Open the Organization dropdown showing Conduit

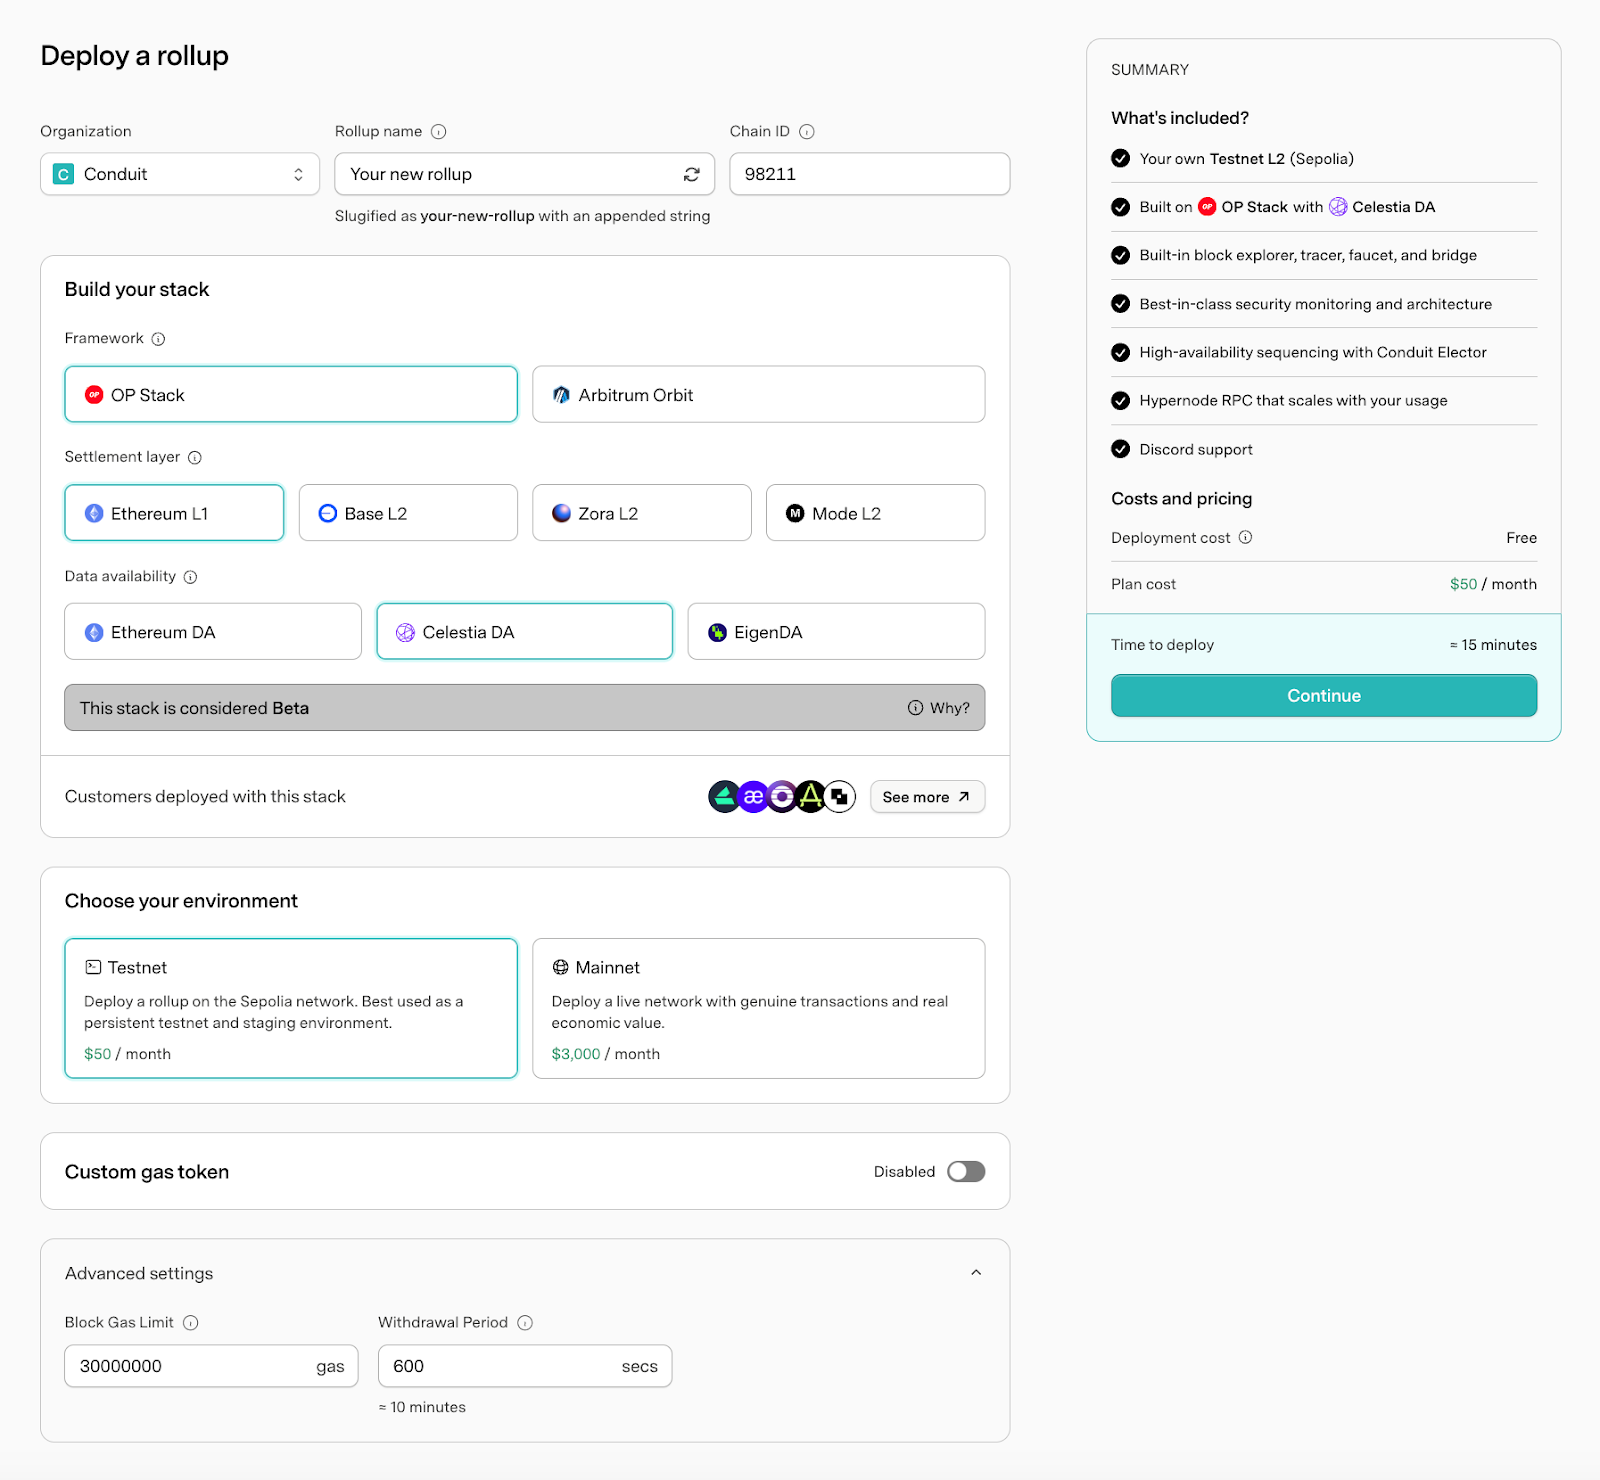(180, 174)
